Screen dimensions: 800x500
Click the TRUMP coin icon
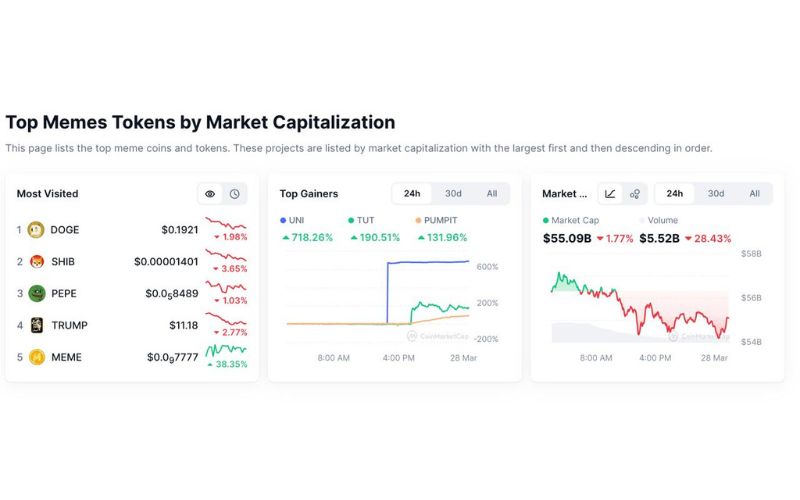coord(36,325)
